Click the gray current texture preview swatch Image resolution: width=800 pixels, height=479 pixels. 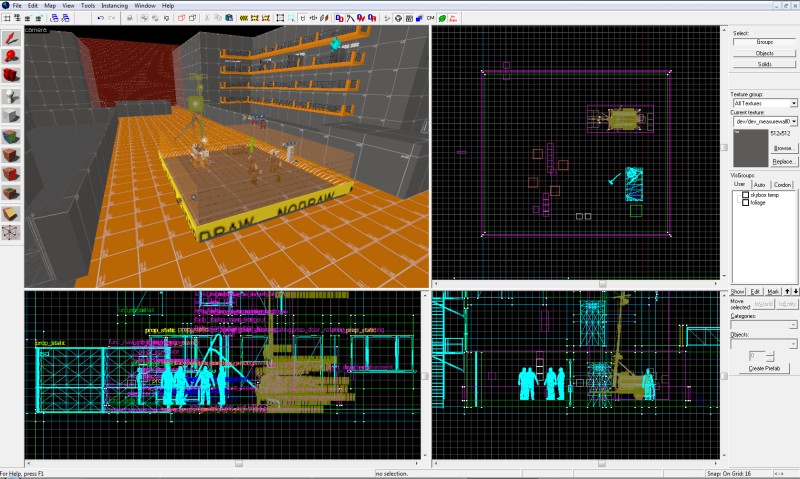(x=751, y=148)
